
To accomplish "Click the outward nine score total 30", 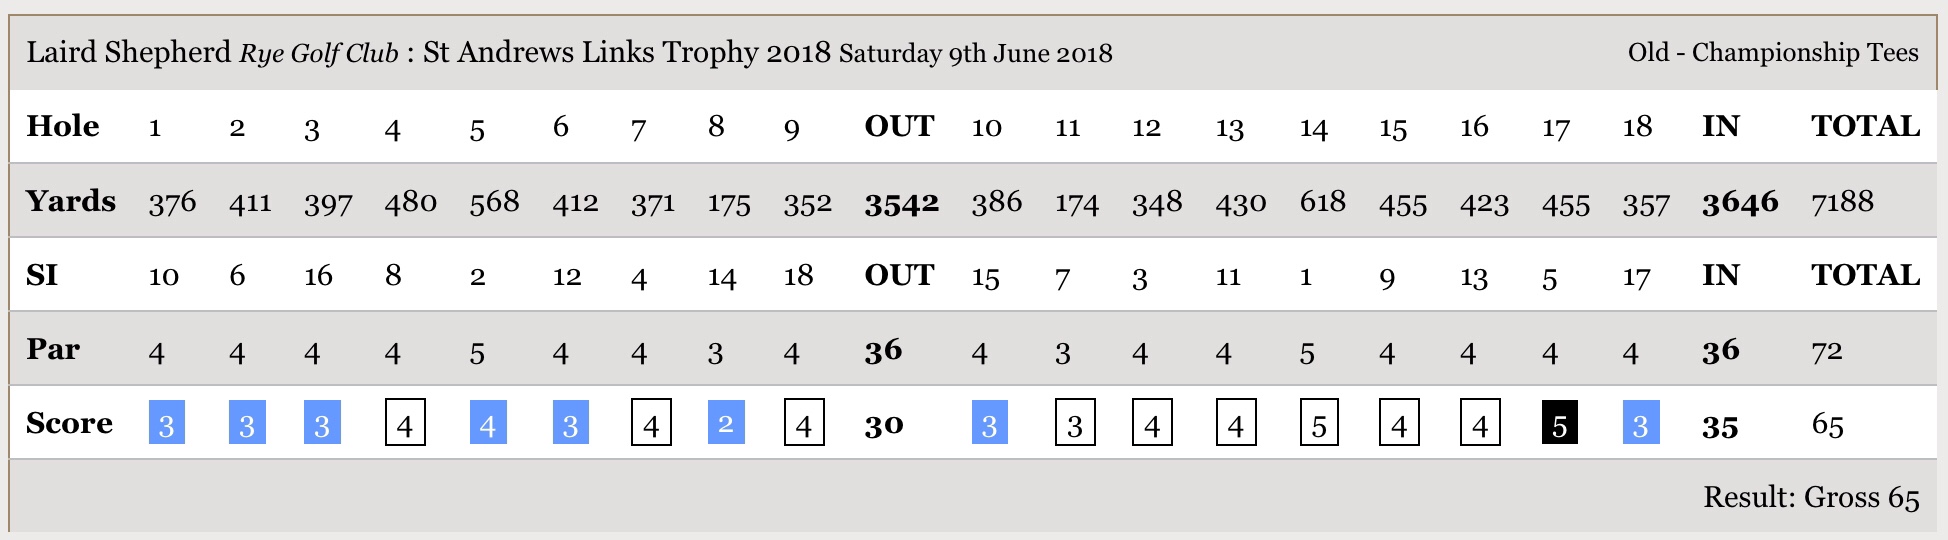I will point(883,425).
